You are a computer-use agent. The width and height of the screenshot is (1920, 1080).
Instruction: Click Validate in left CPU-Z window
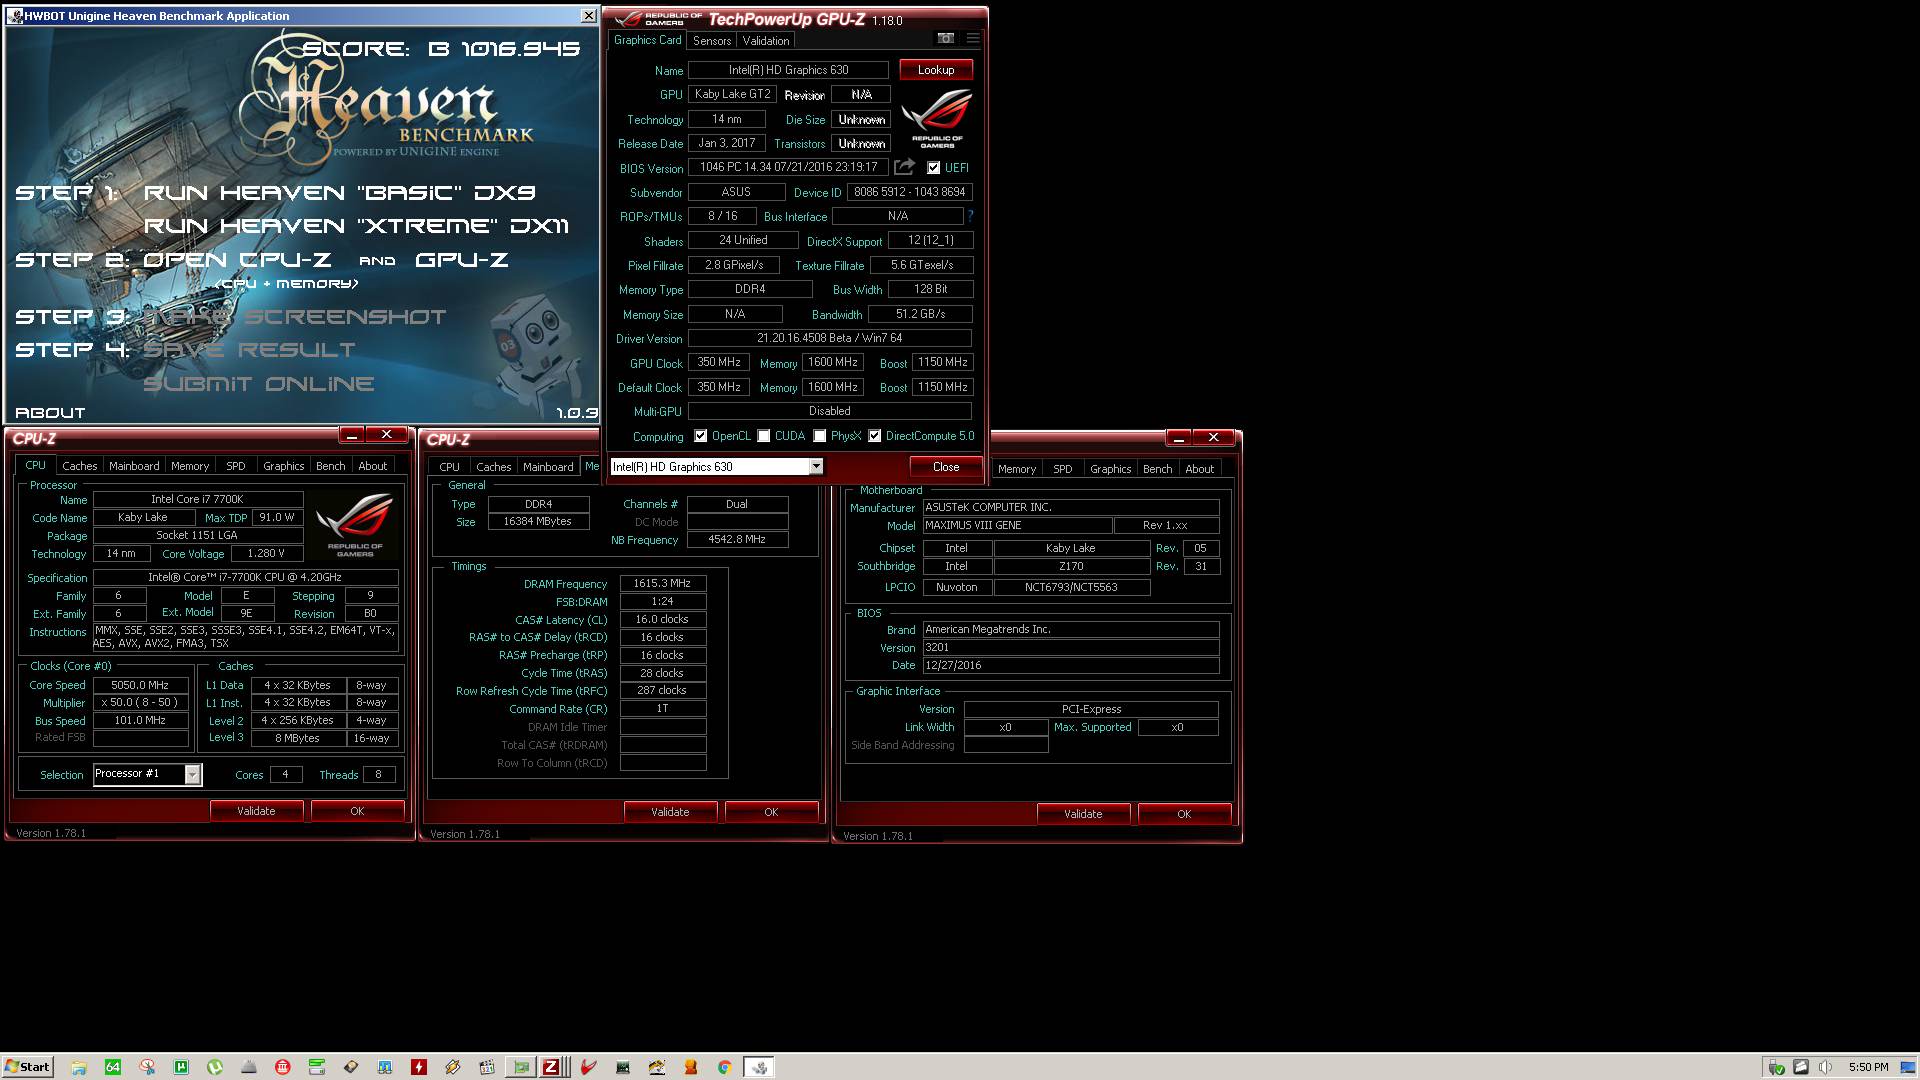[x=256, y=811]
